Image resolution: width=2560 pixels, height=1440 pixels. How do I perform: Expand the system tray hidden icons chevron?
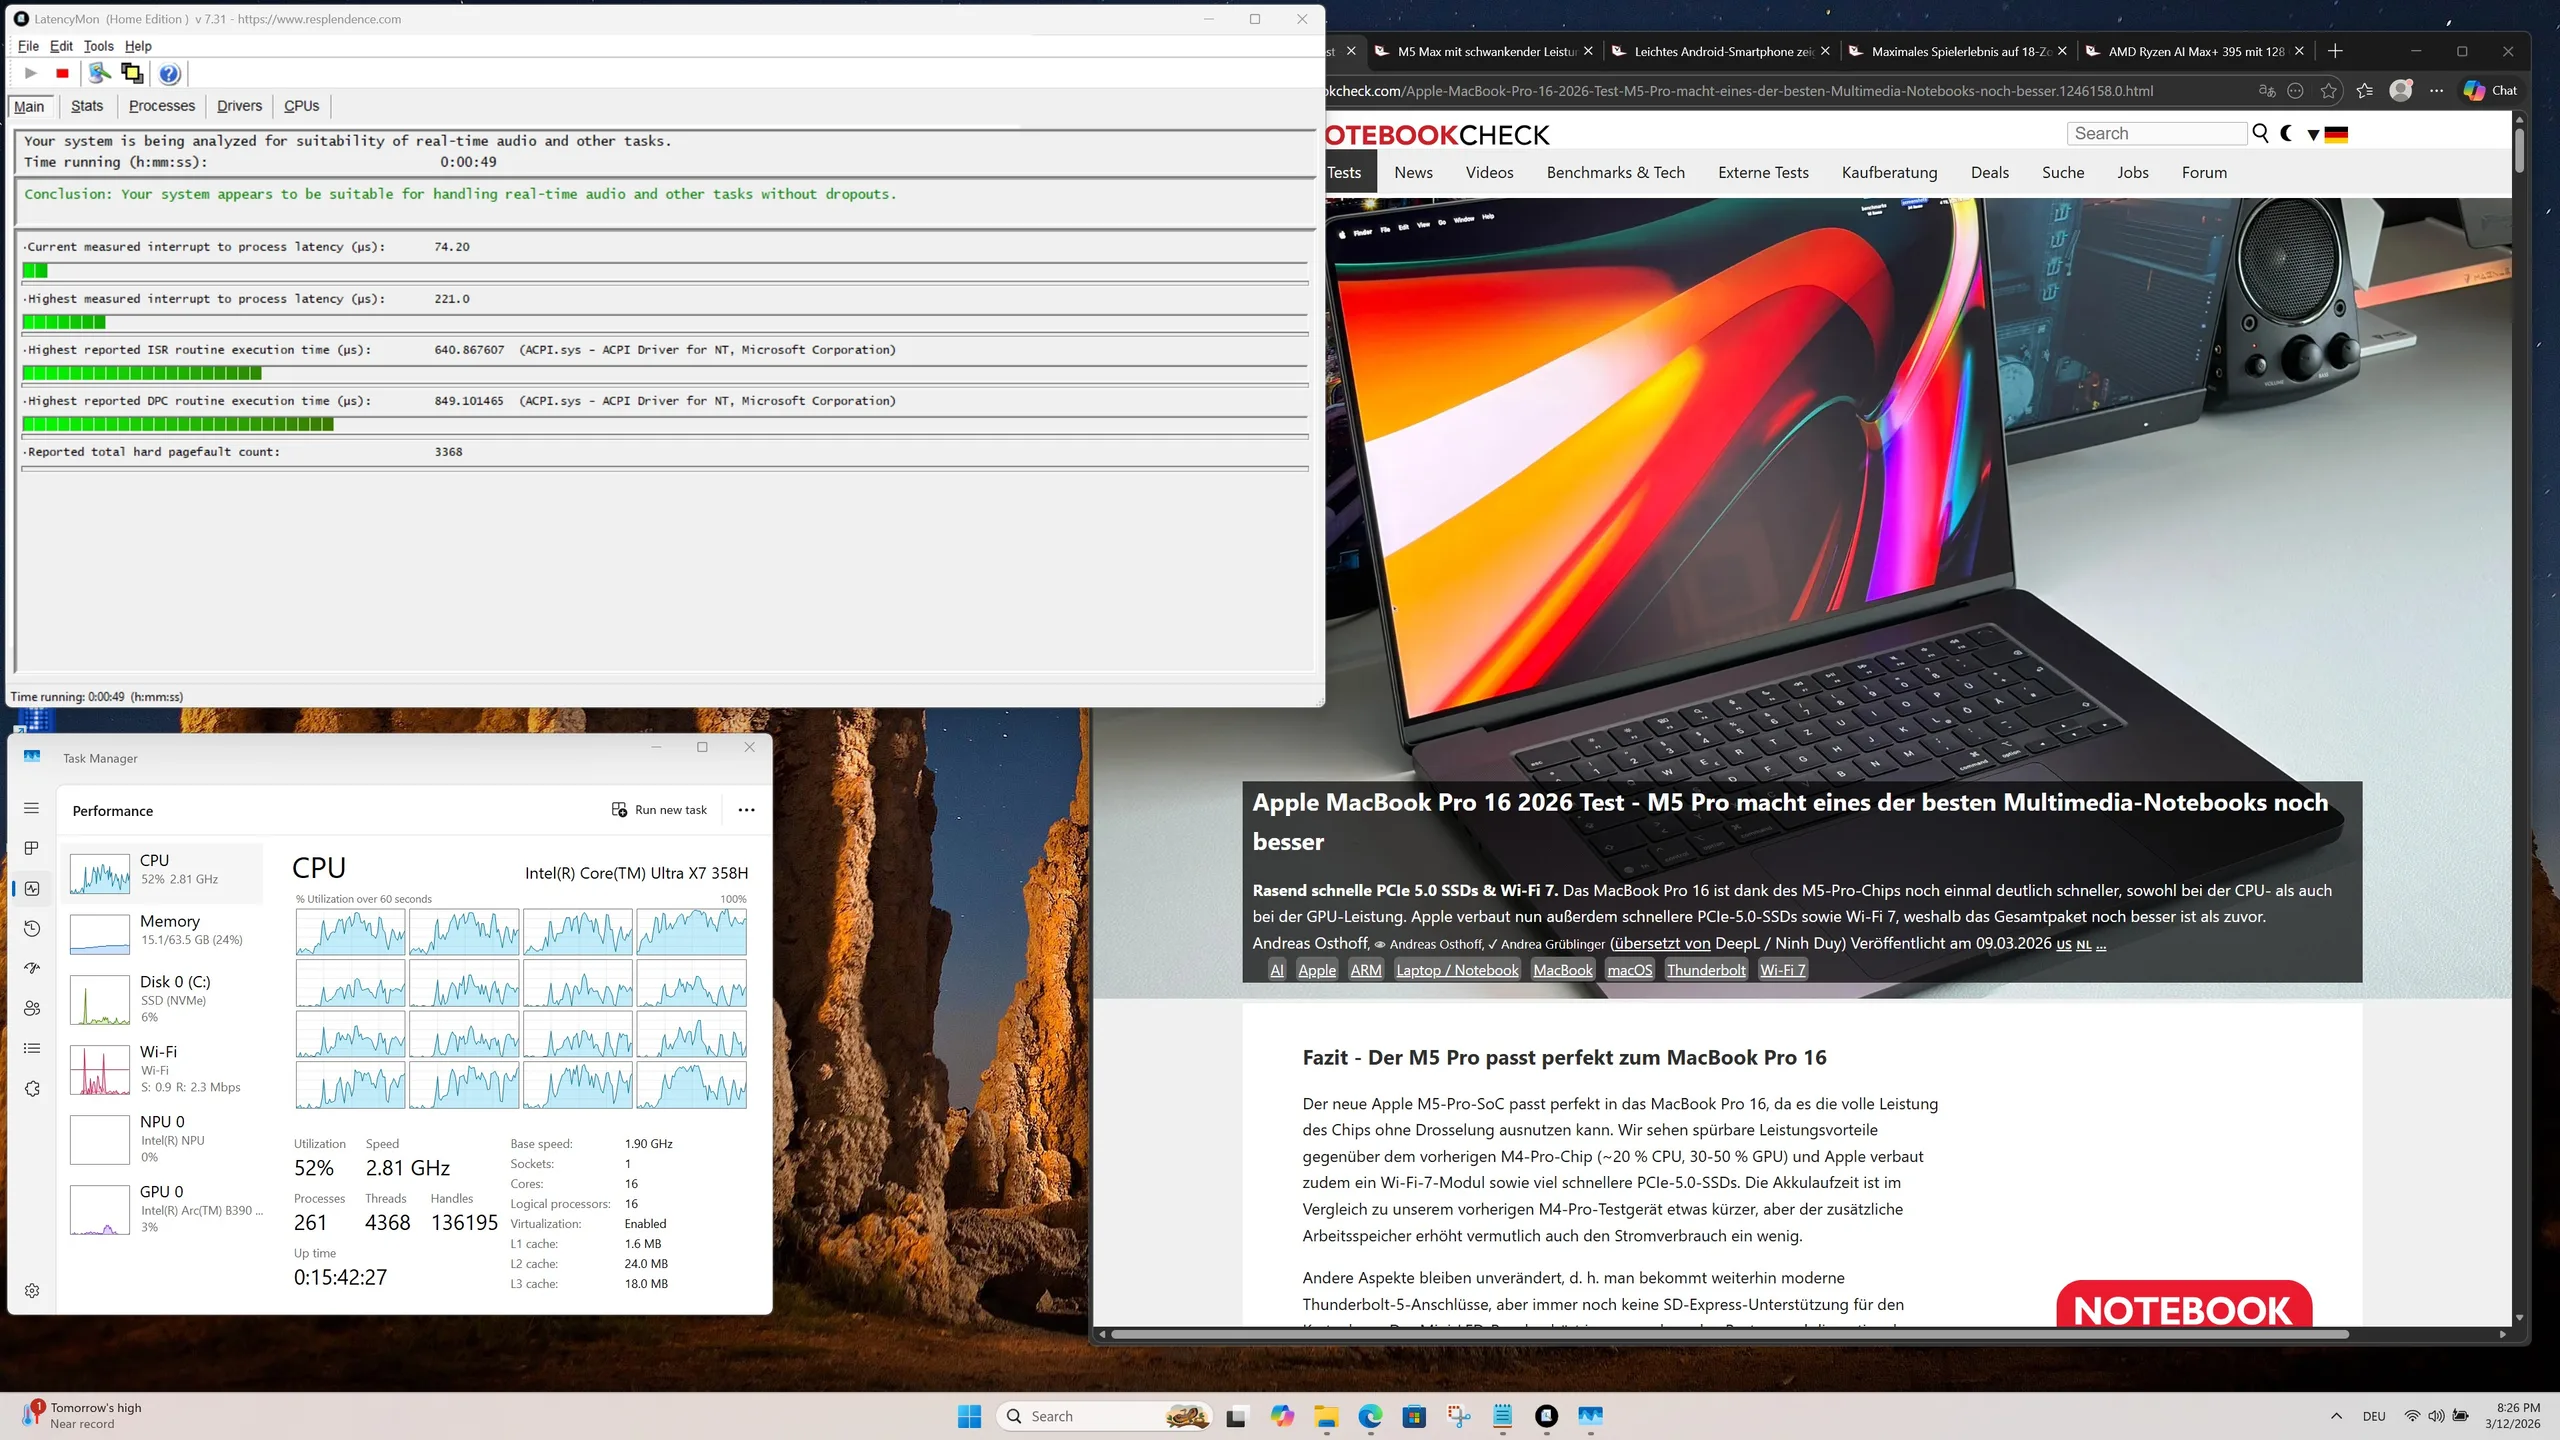2336,1416
